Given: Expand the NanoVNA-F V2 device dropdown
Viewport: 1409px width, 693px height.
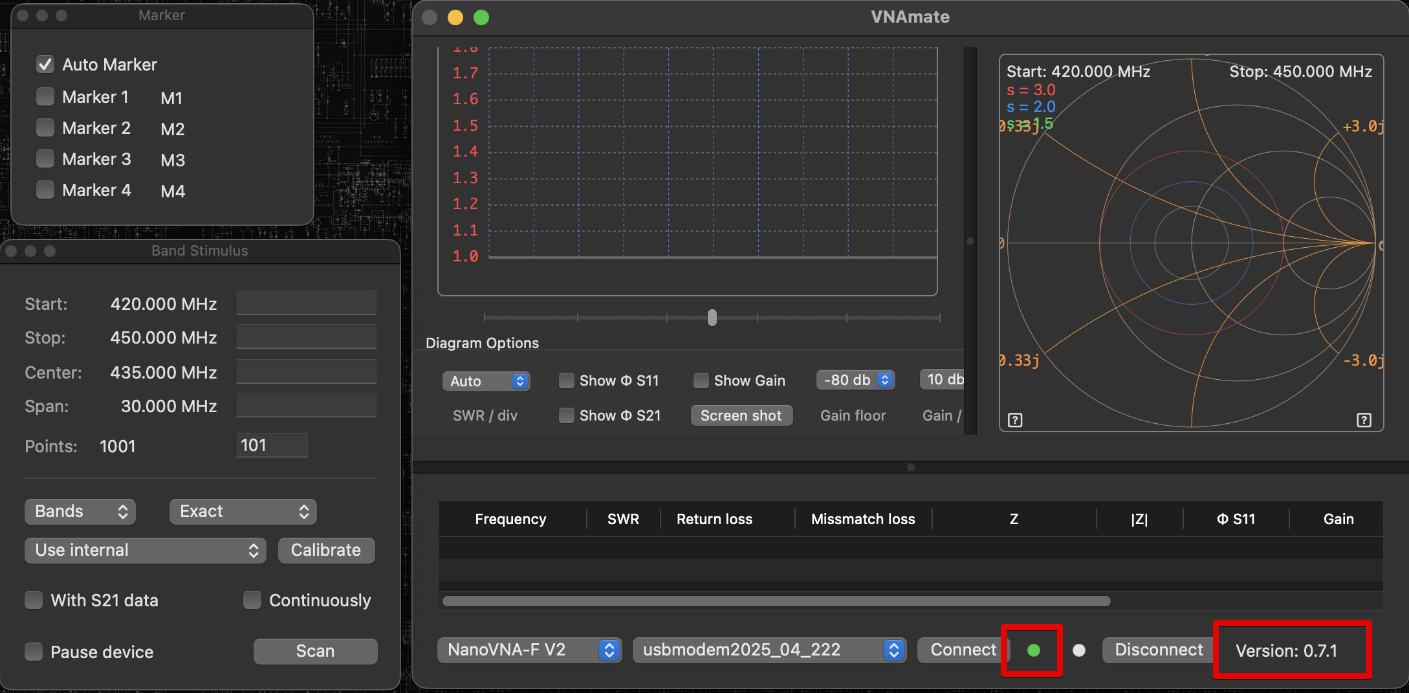Looking at the screenshot, I should (x=529, y=650).
